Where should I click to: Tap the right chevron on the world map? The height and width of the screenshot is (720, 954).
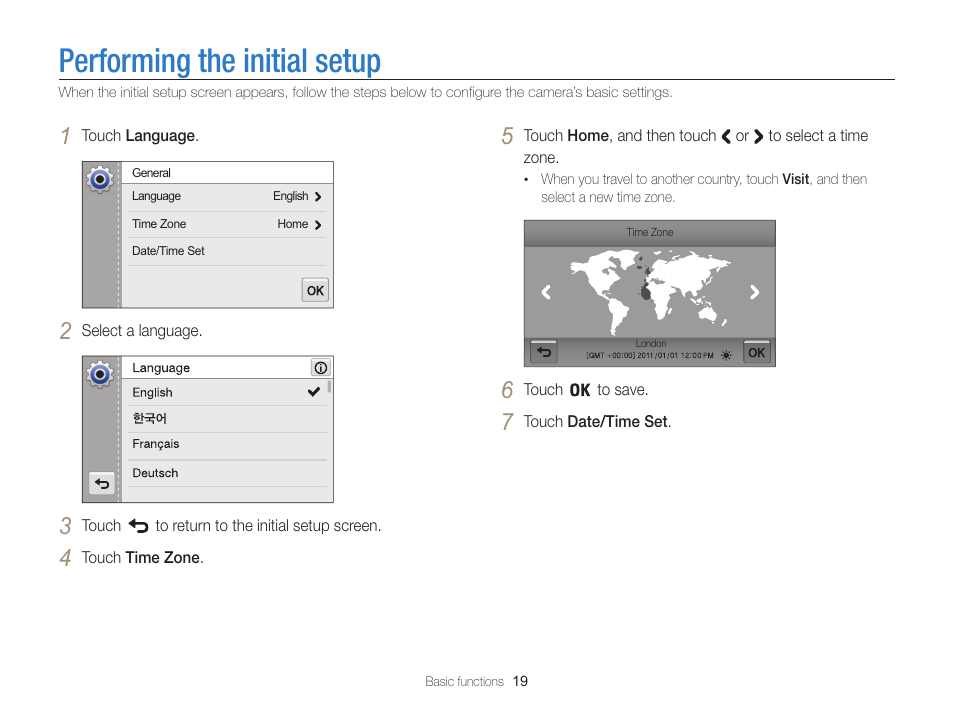[x=754, y=292]
